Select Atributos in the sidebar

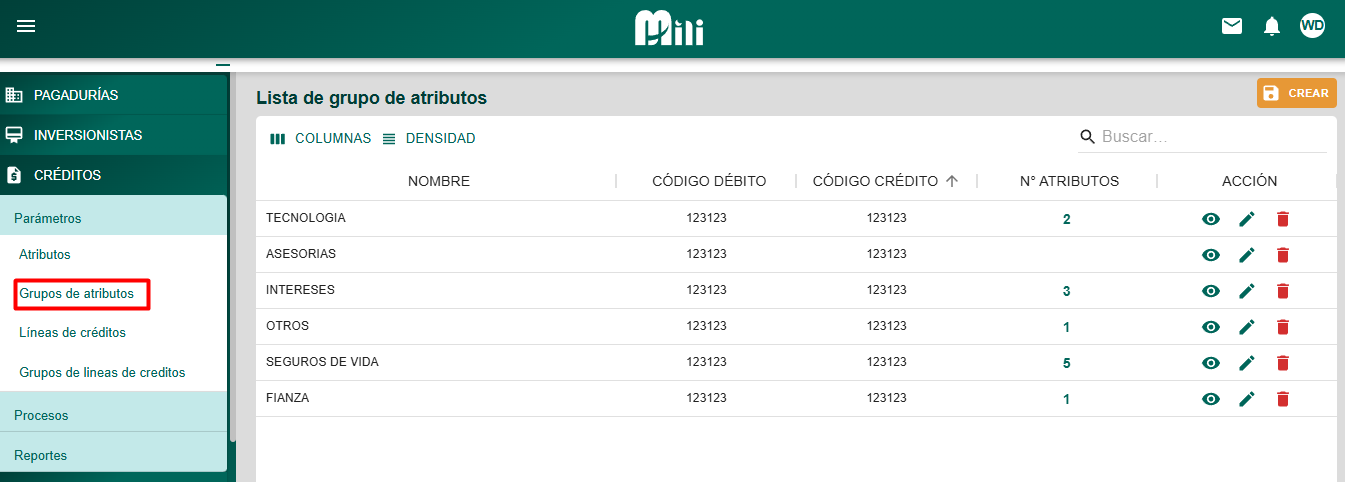[x=45, y=255]
